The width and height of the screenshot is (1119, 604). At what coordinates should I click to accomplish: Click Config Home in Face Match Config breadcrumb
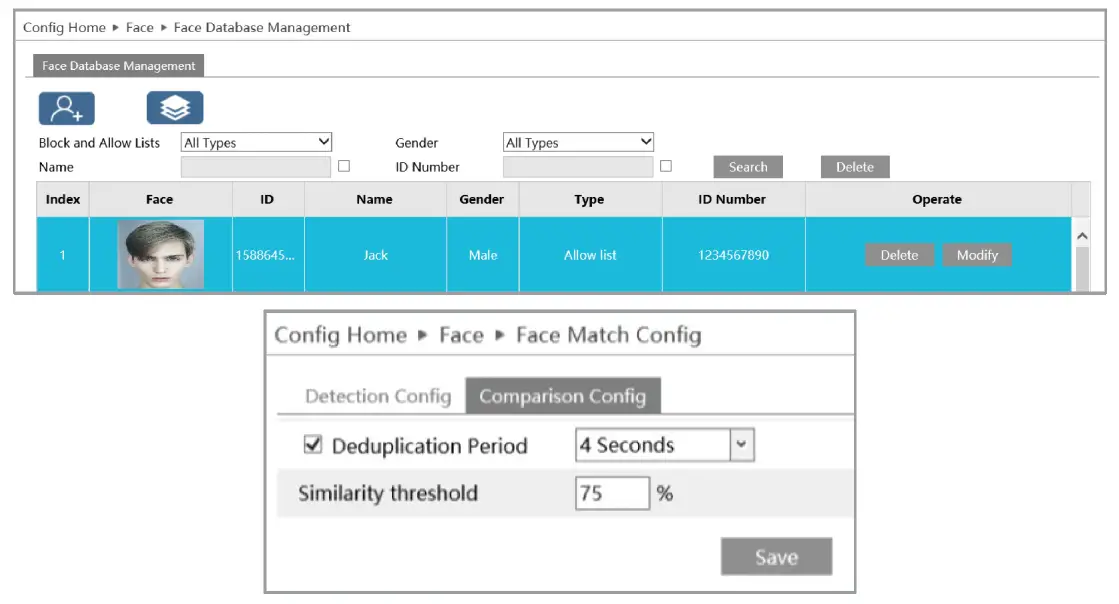tap(340, 335)
